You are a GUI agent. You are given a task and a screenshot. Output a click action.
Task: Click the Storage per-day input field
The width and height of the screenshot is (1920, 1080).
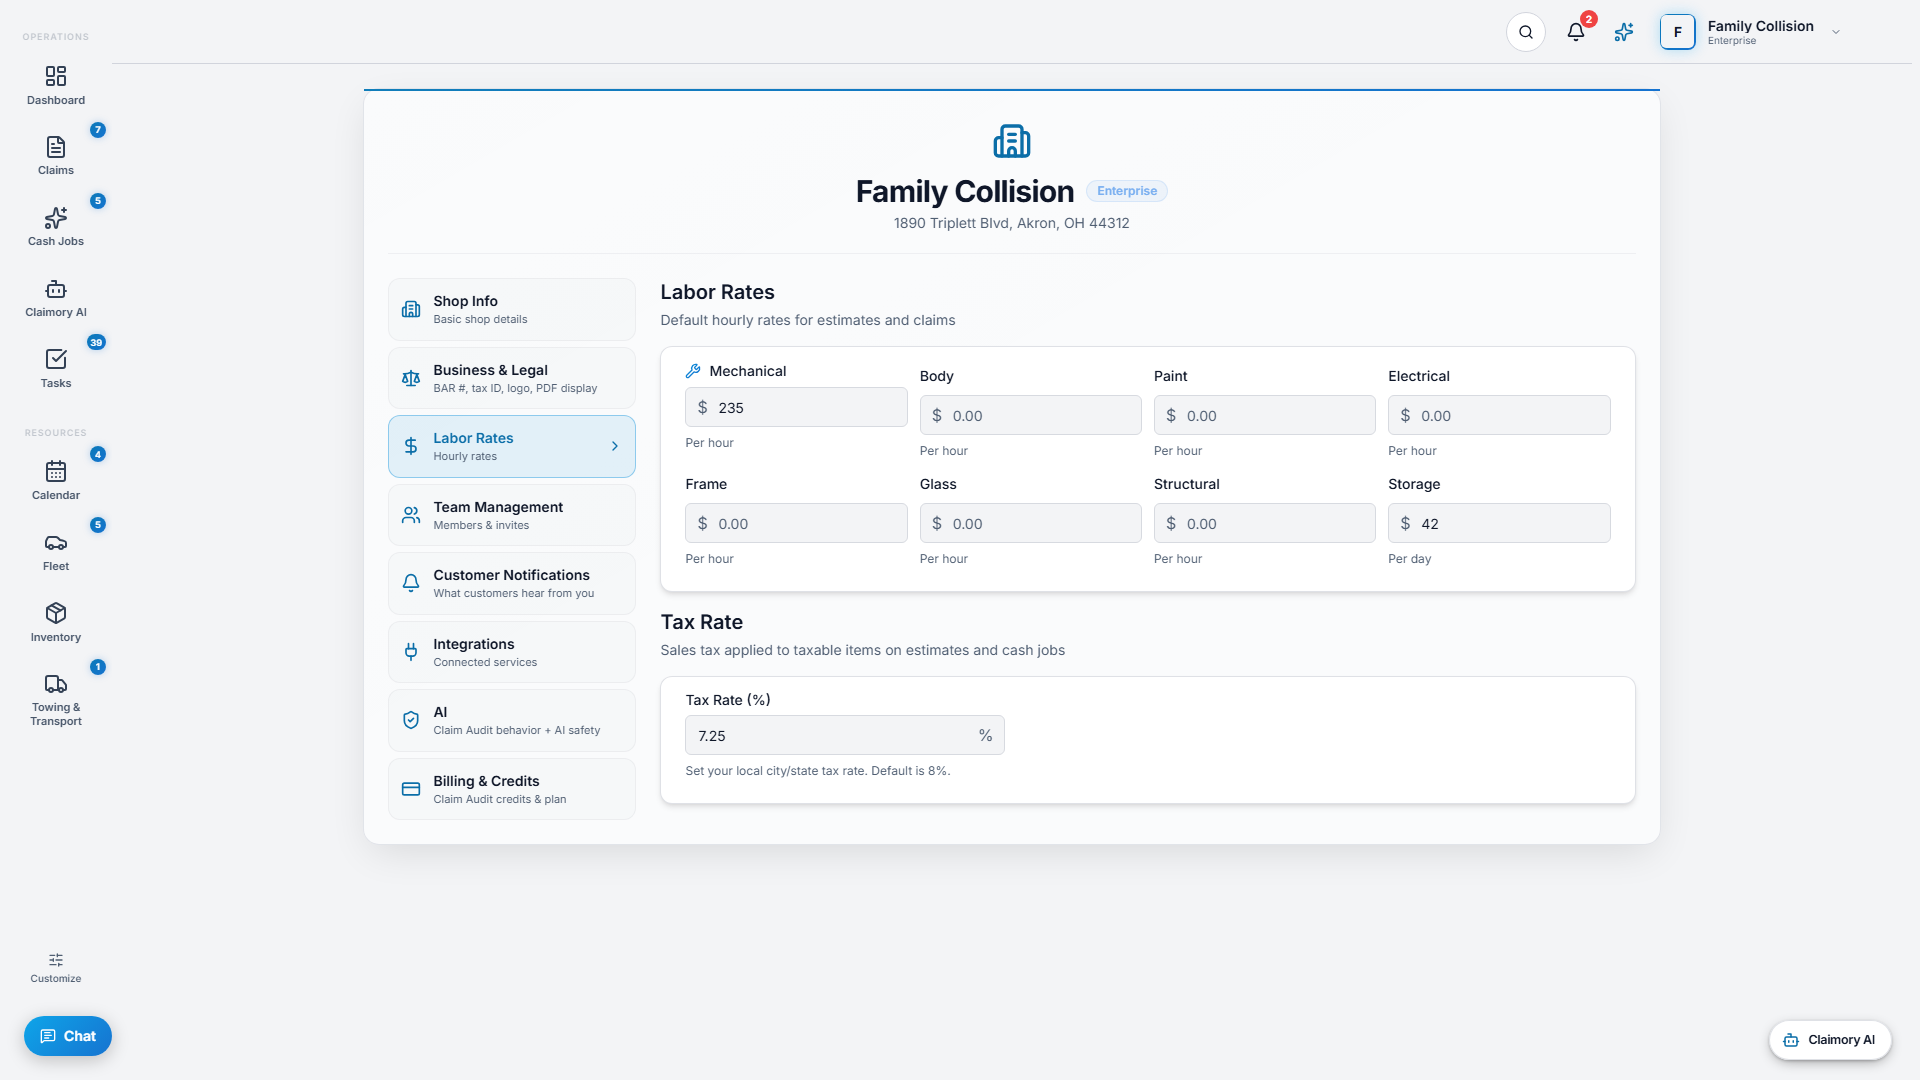click(1499, 523)
